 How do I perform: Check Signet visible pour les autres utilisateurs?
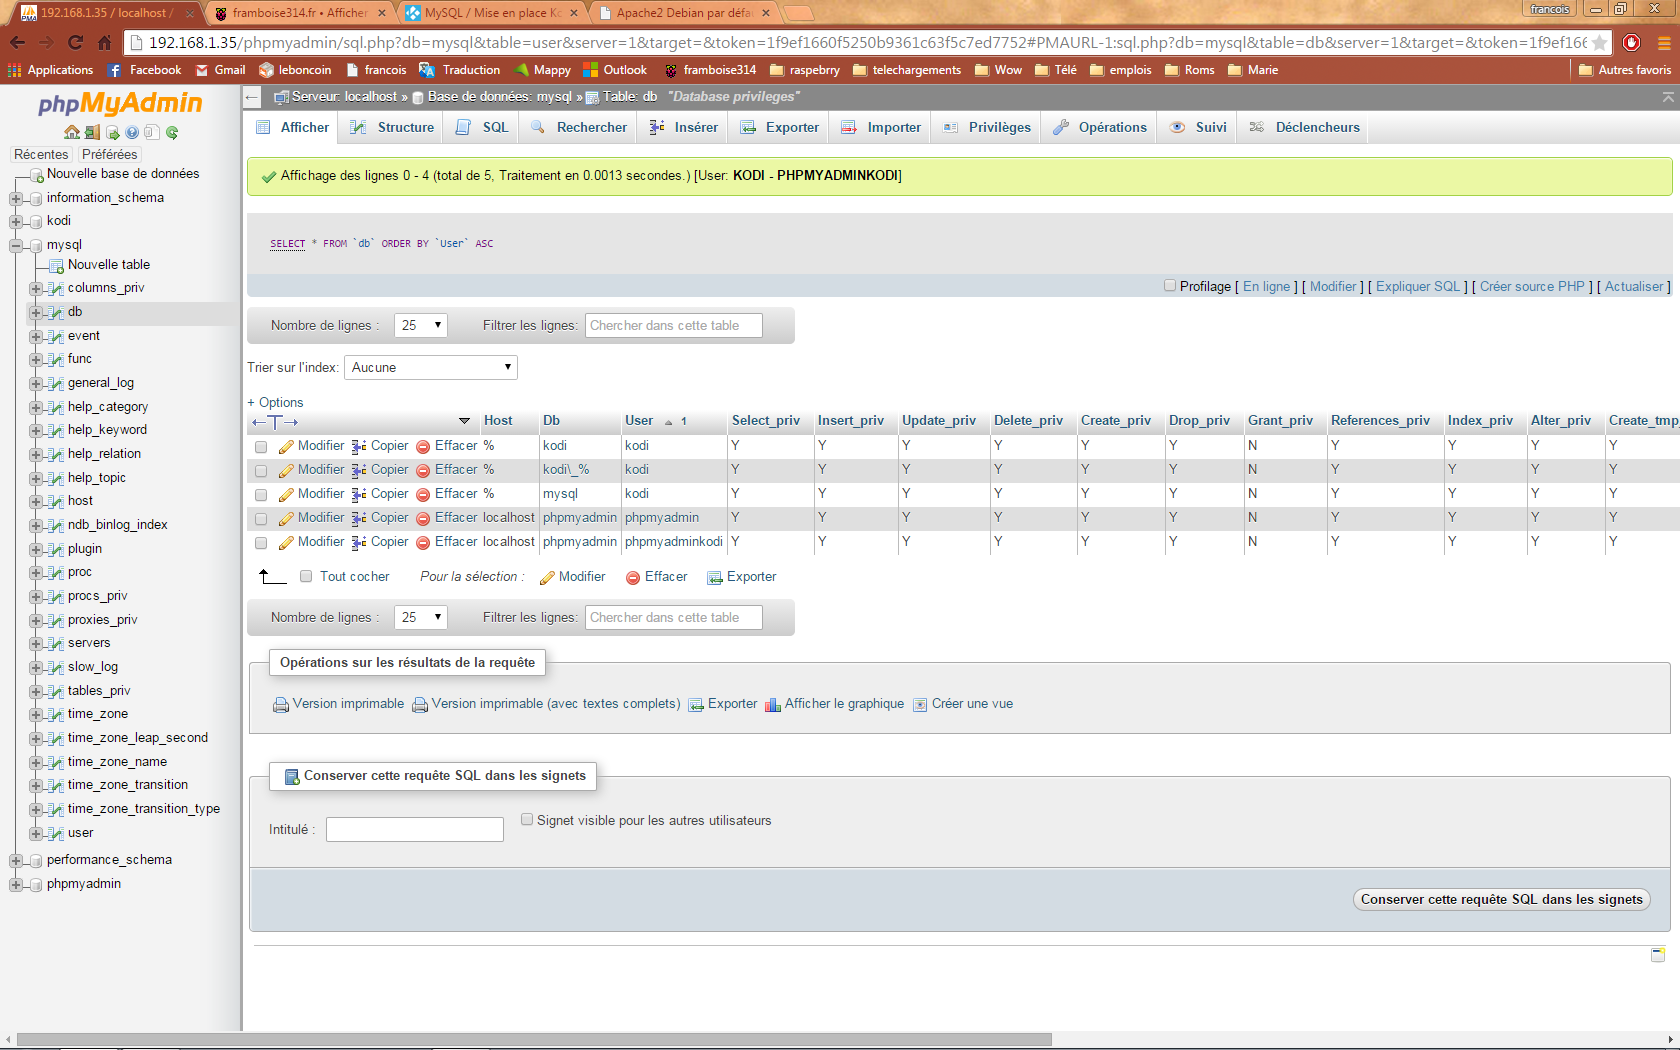click(x=527, y=820)
